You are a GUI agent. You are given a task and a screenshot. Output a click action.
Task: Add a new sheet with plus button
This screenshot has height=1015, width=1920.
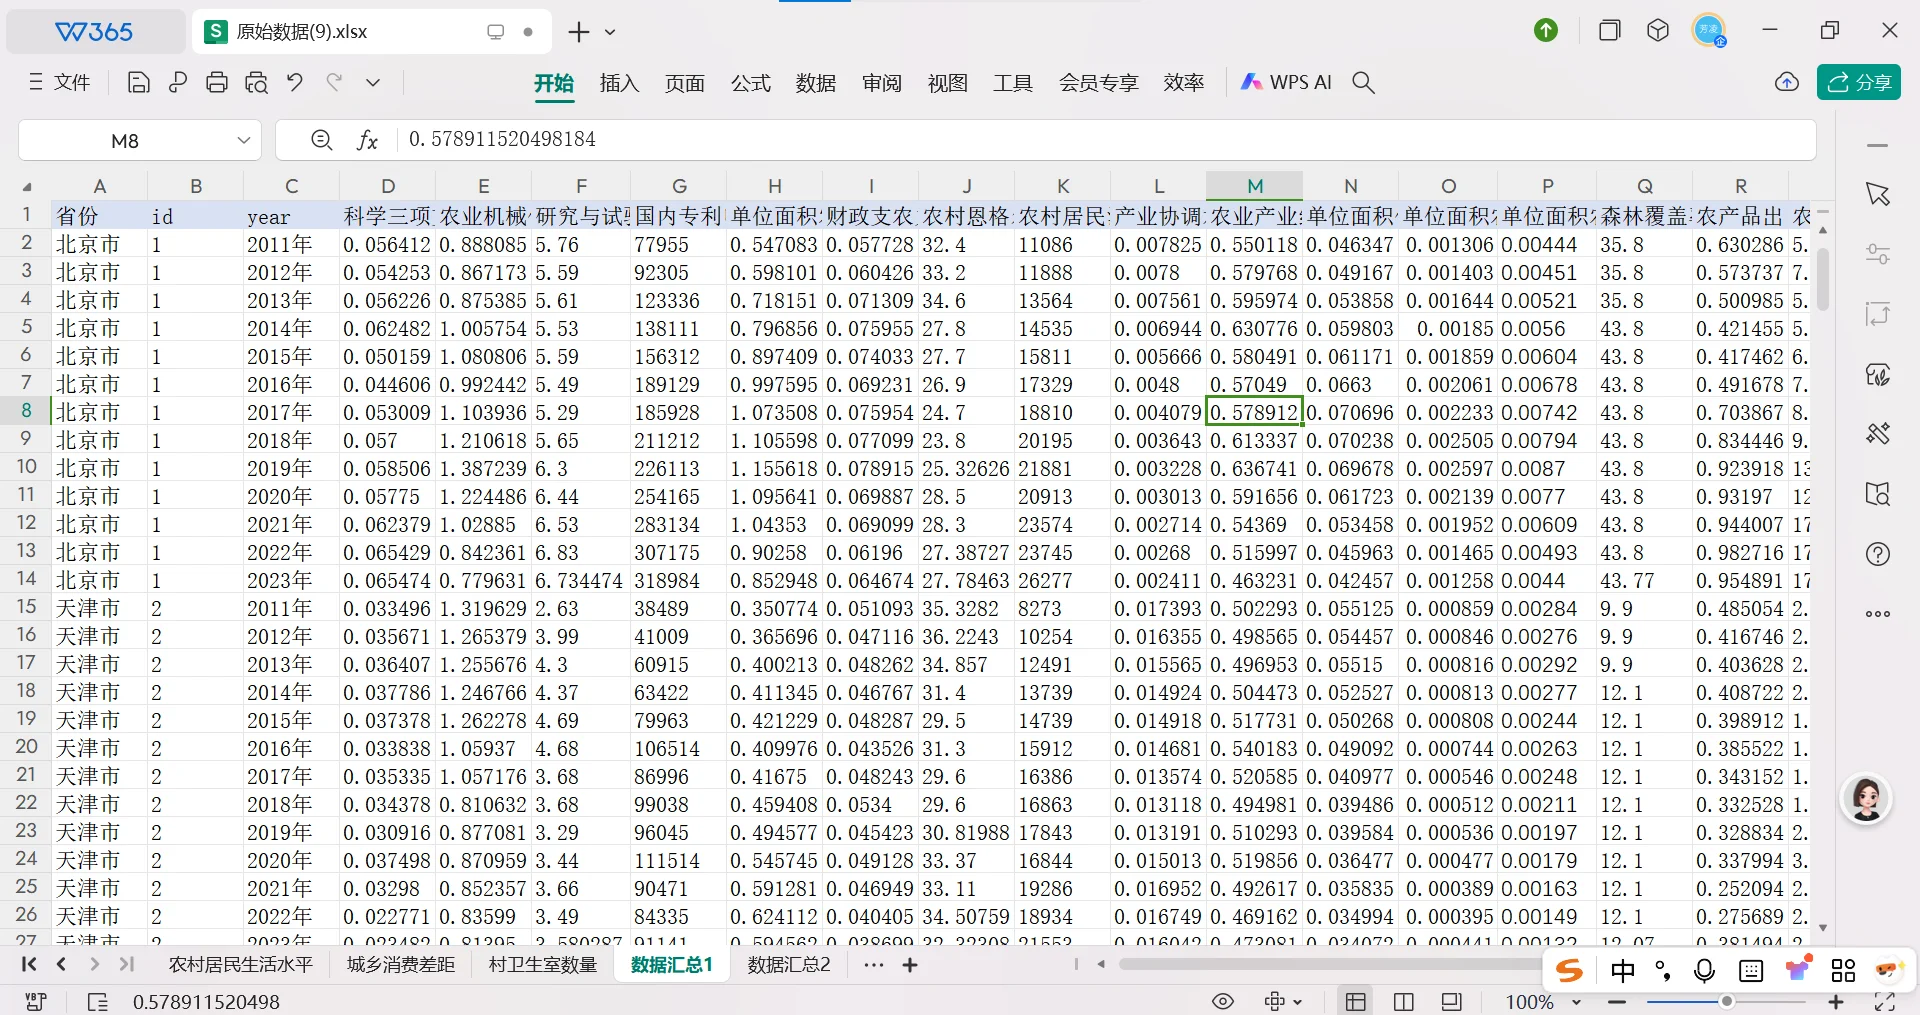pyautogui.click(x=910, y=965)
